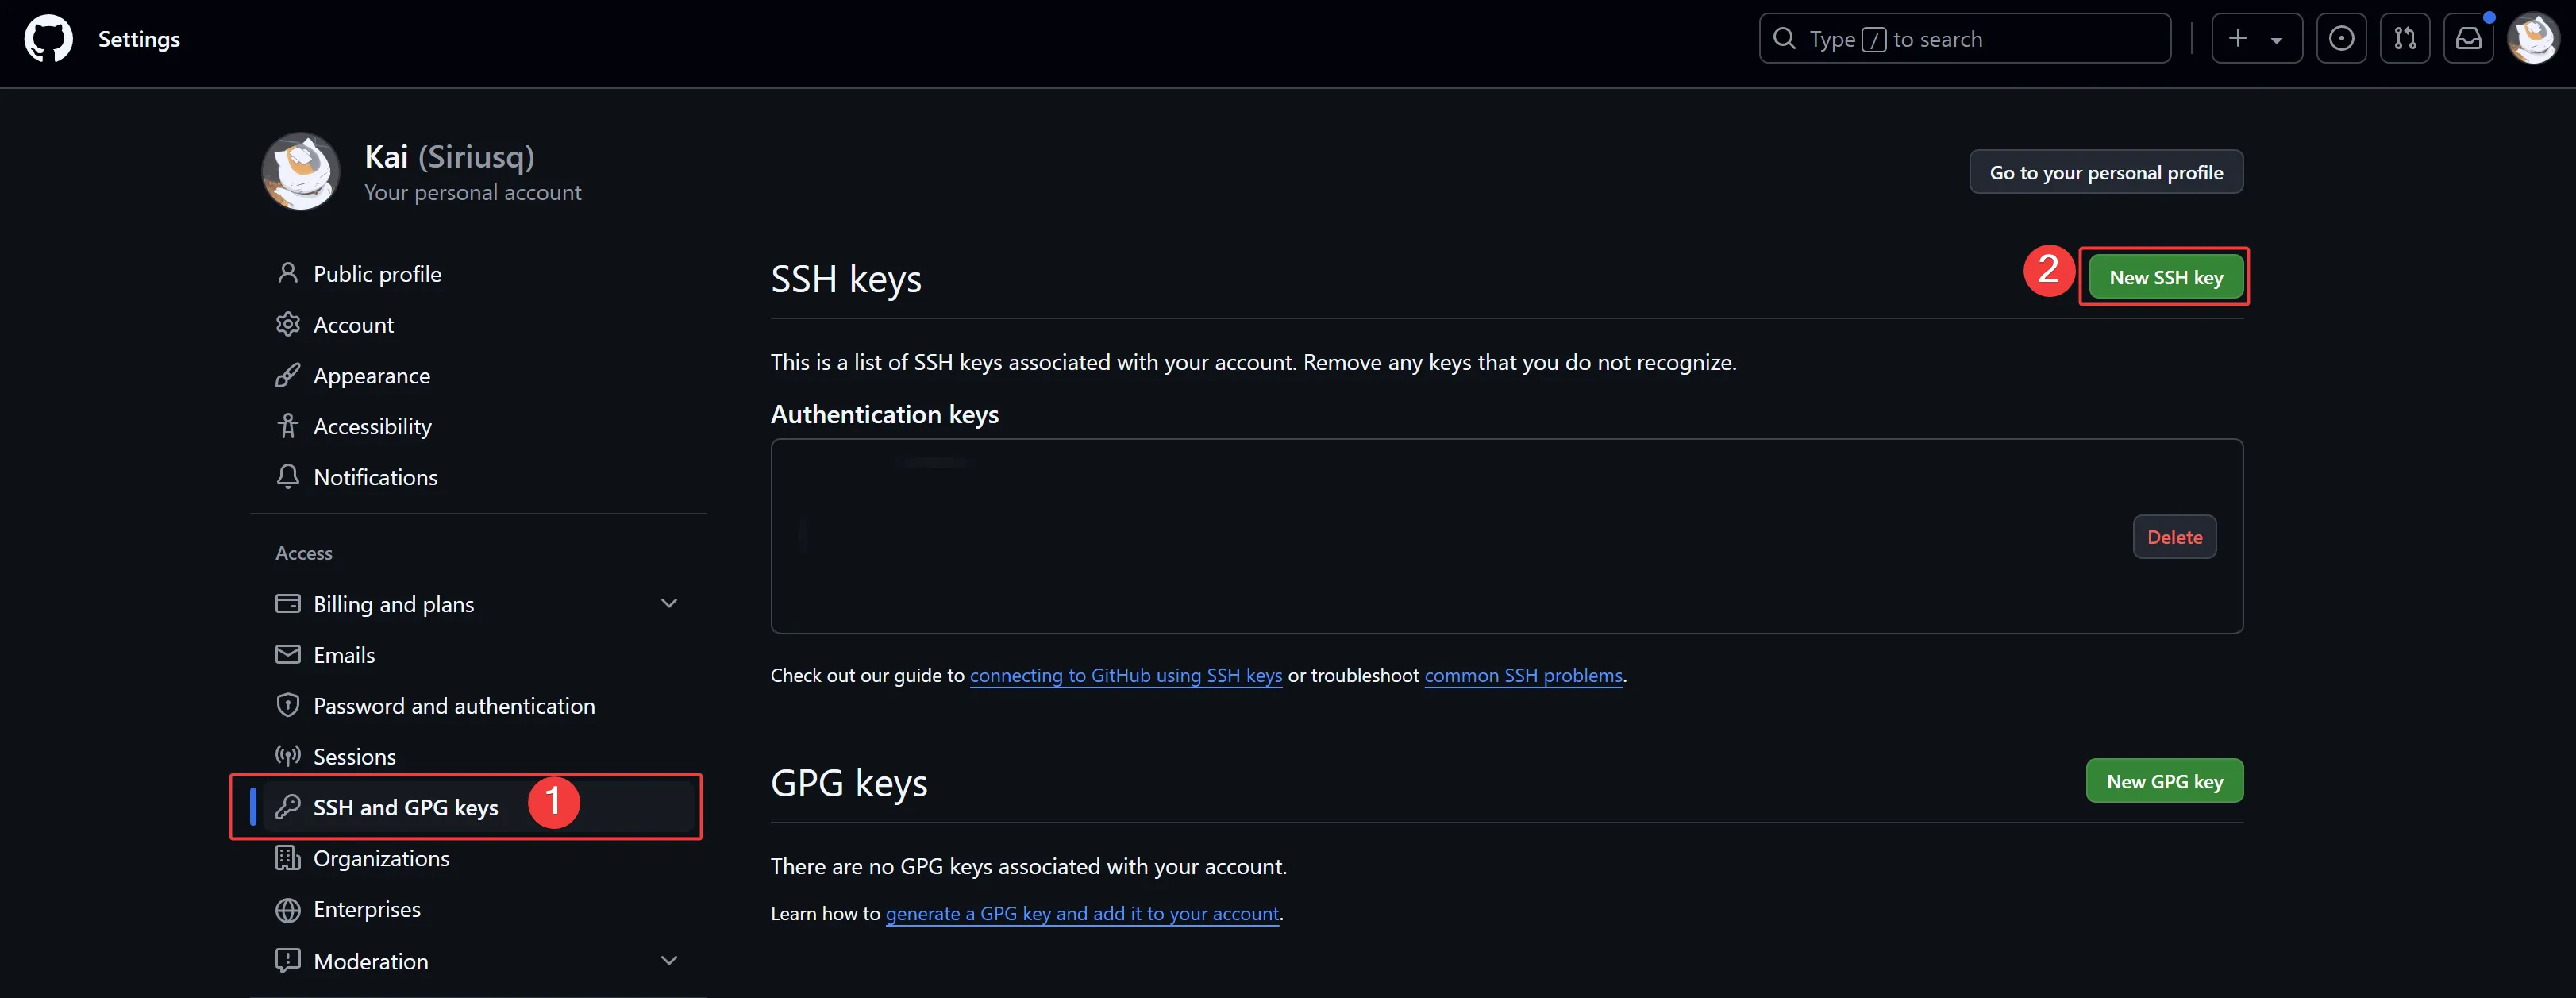Click the GitHub logo in the header
Viewport: 2576px width, 998px height.
[48, 39]
